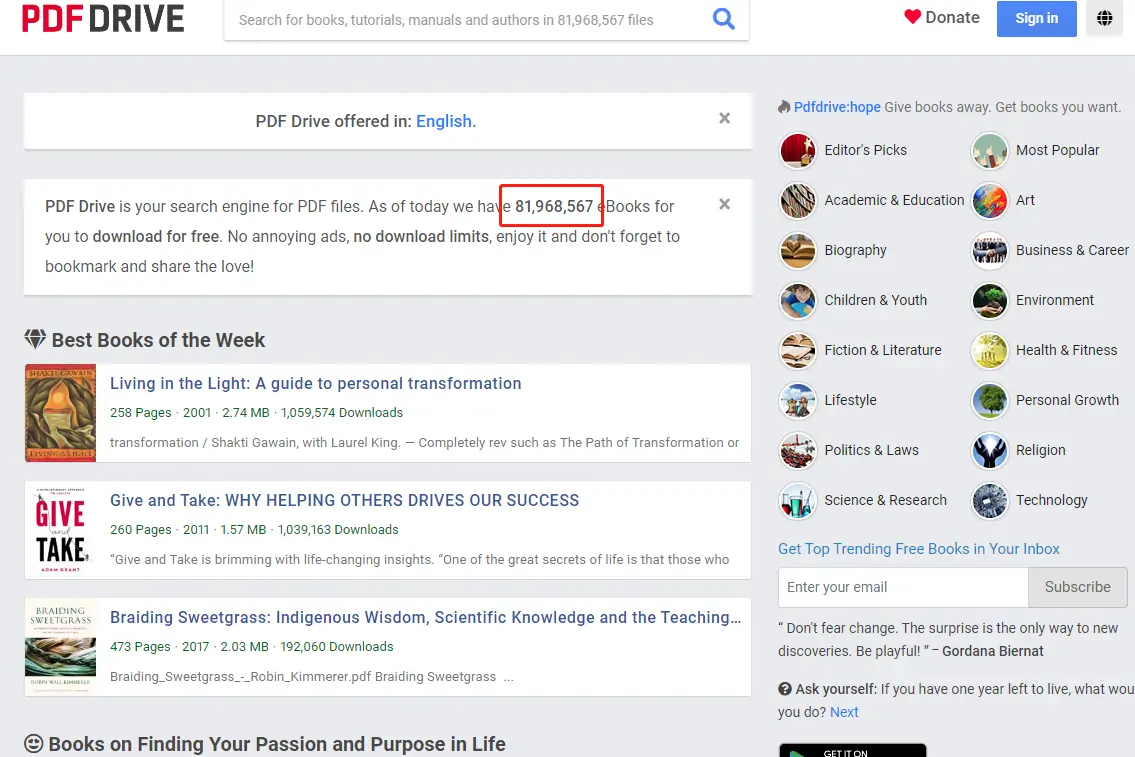Click Next for another question
Viewport: 1135px width, 757px height.
(x=844, y=712)
